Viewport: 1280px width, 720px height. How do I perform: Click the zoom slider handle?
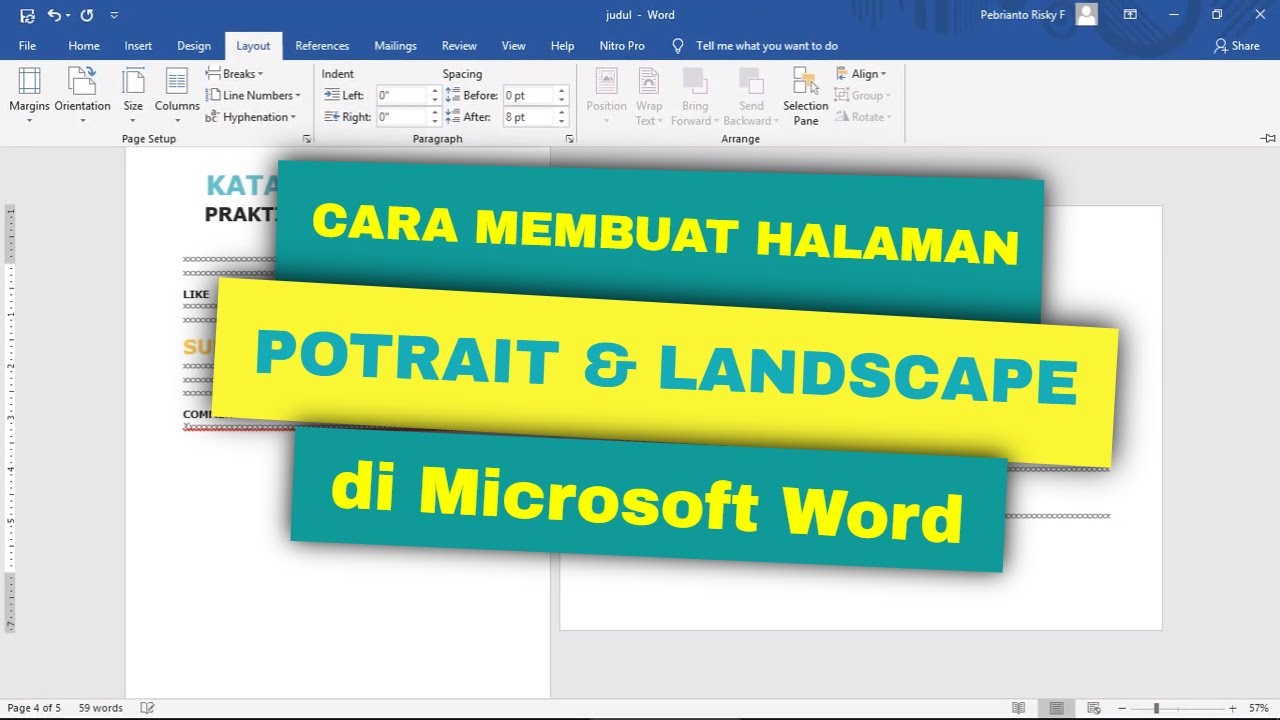[1156, 708]
